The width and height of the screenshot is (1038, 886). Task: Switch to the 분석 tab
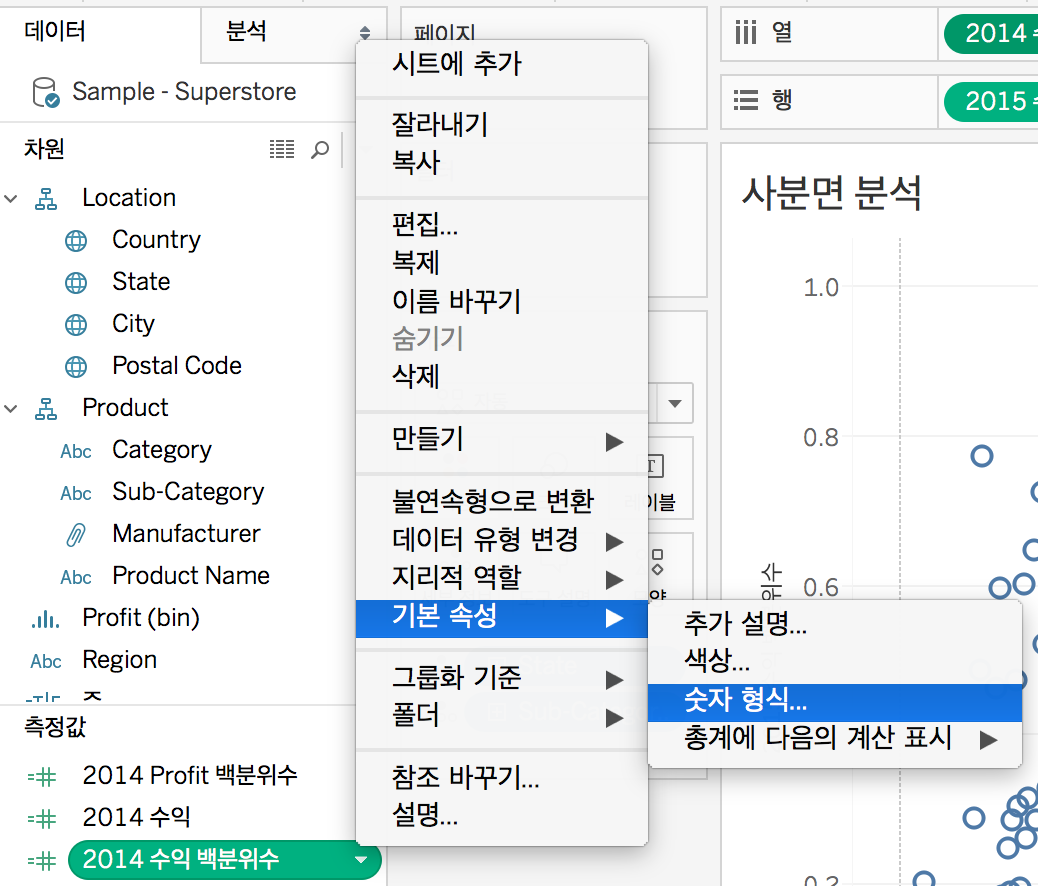(246, 31)
